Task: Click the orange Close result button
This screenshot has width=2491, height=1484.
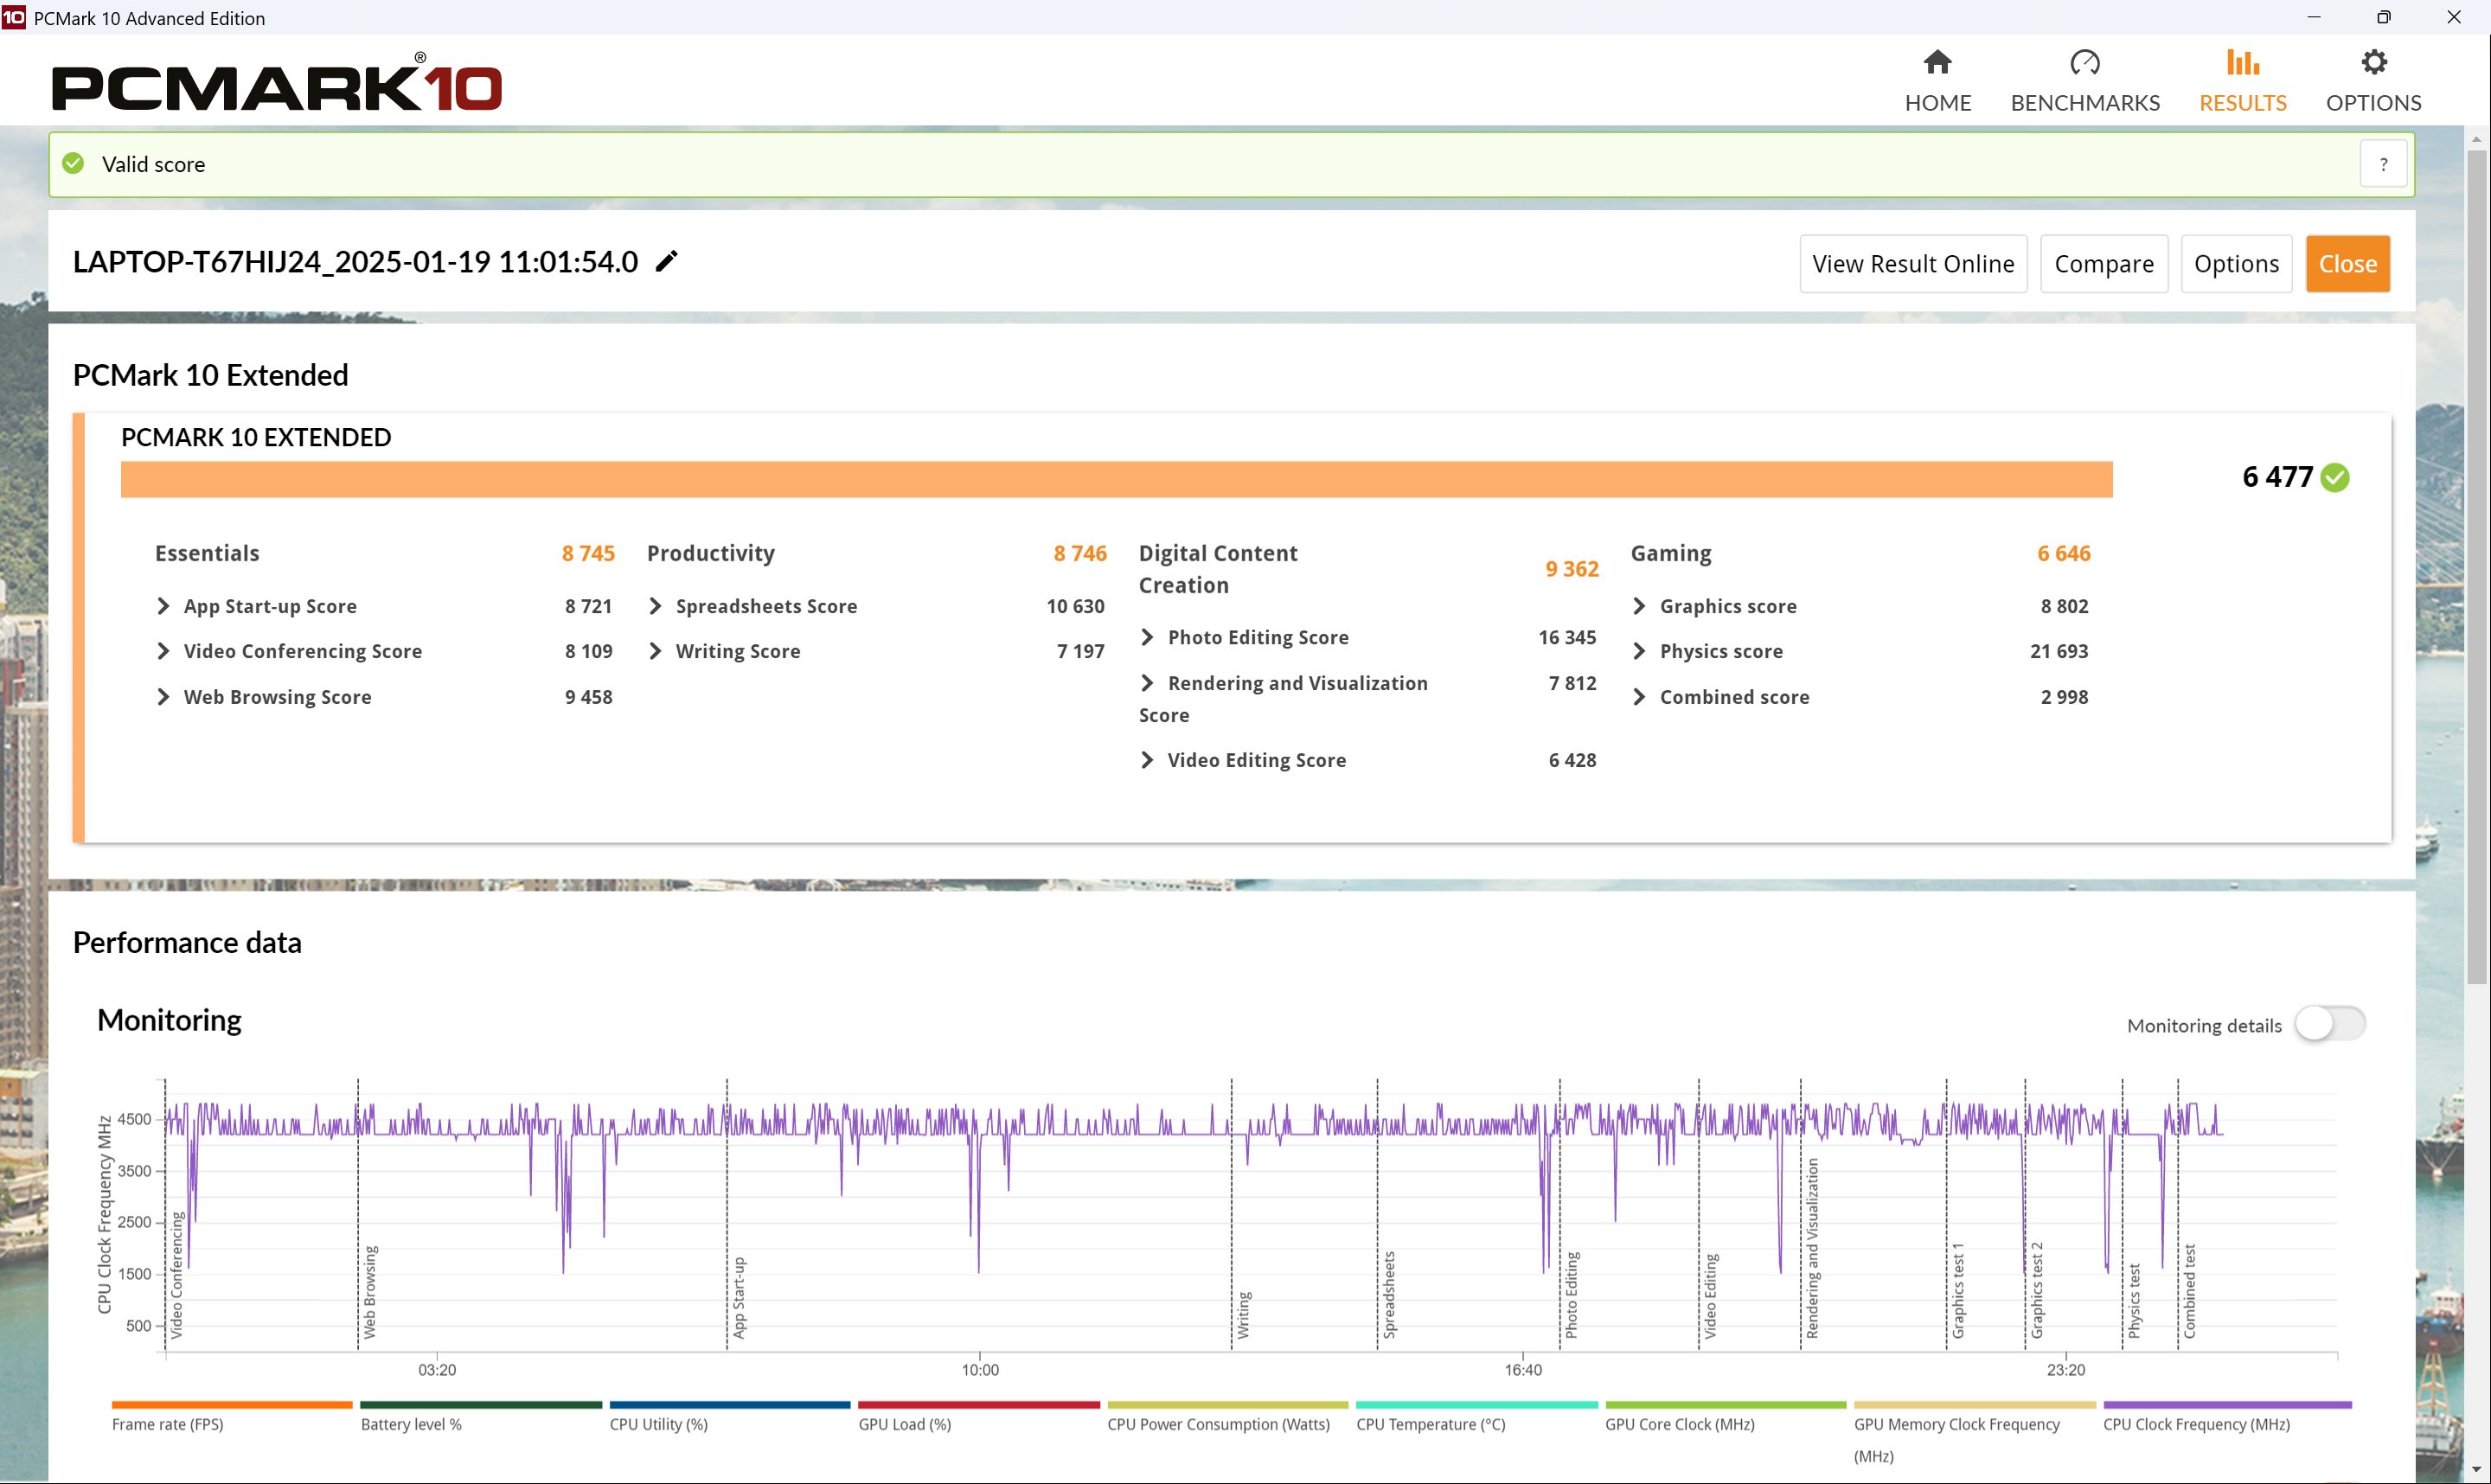Action: click(x=2347, y=264)
